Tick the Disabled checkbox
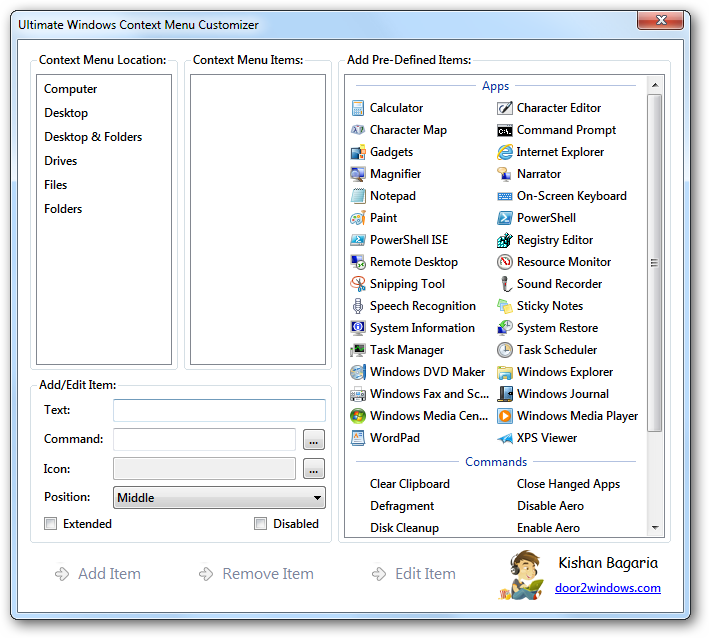Screen dimensions: 709x638 pos(261,524)
